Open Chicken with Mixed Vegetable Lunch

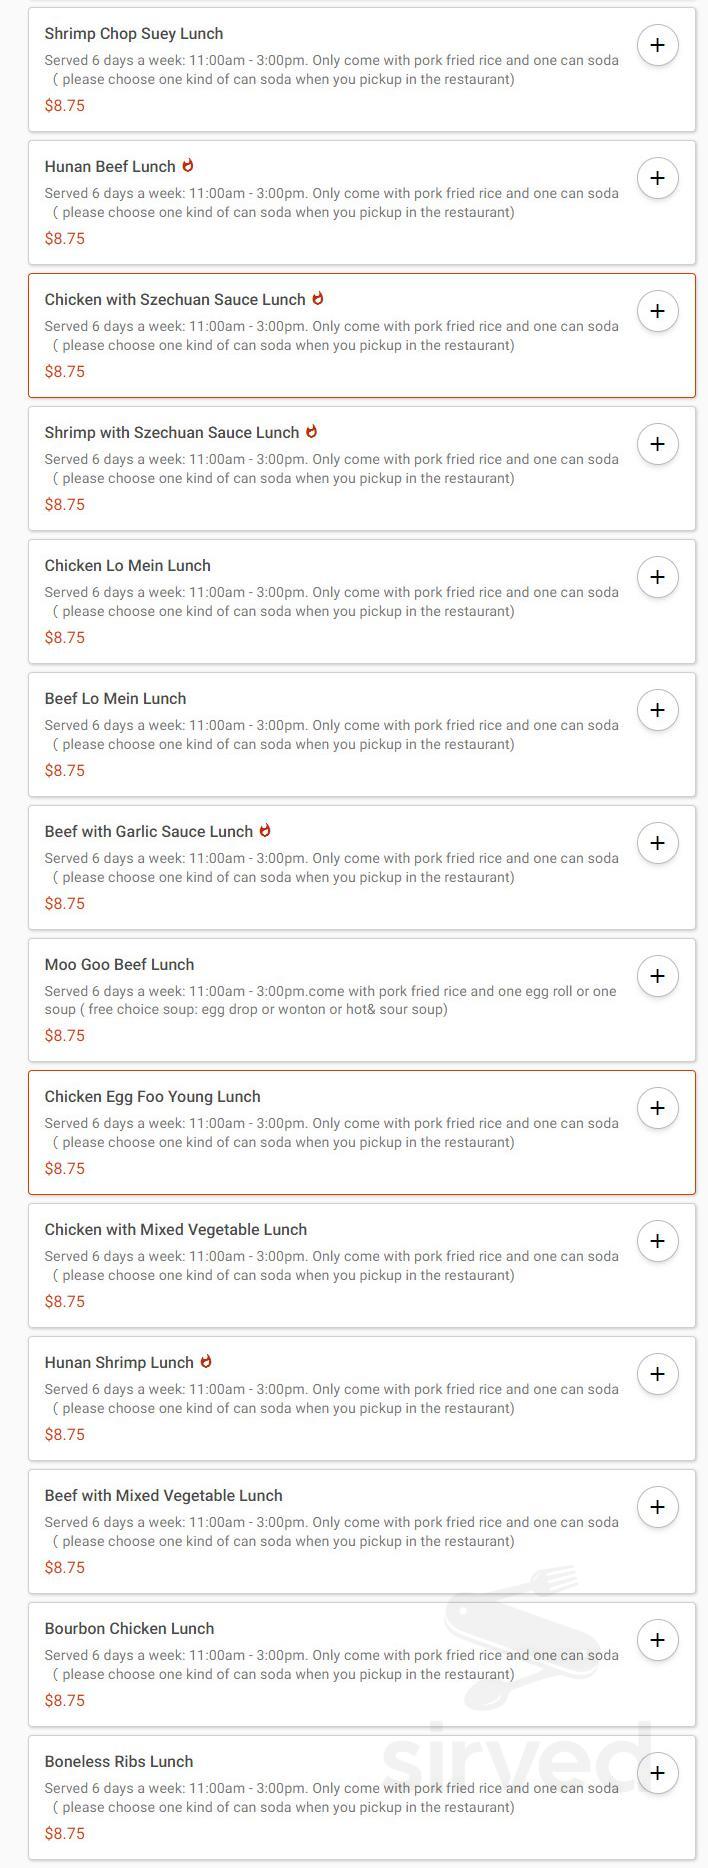click(x=175, y=1229)
